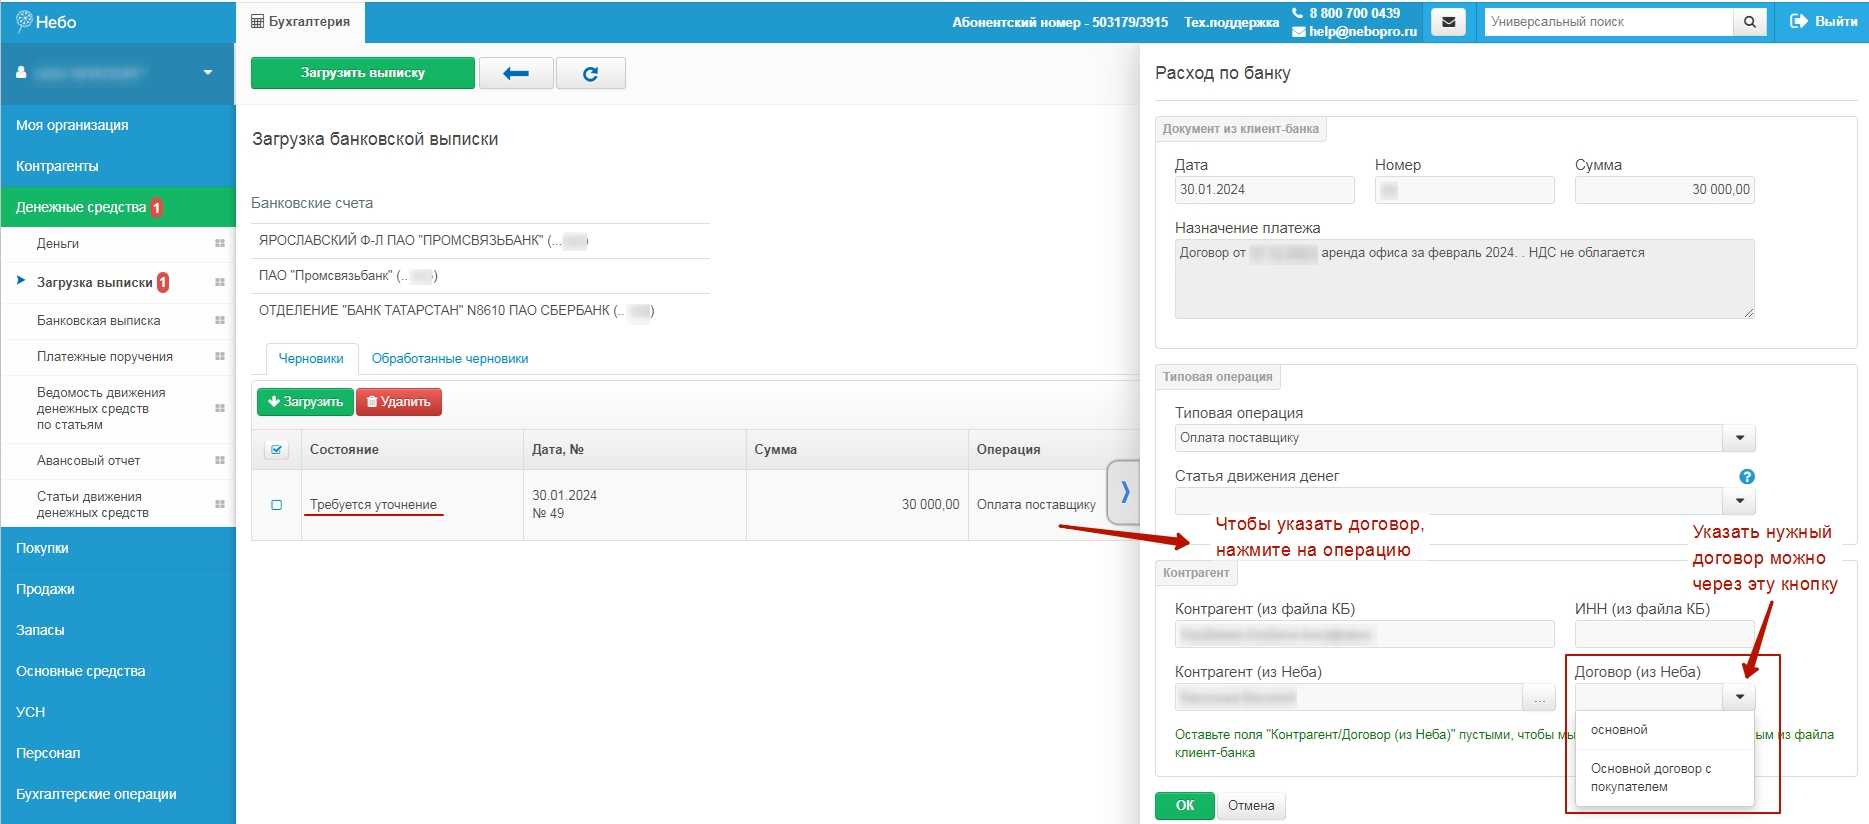Select Деньги submenu item

click(58, 243)
